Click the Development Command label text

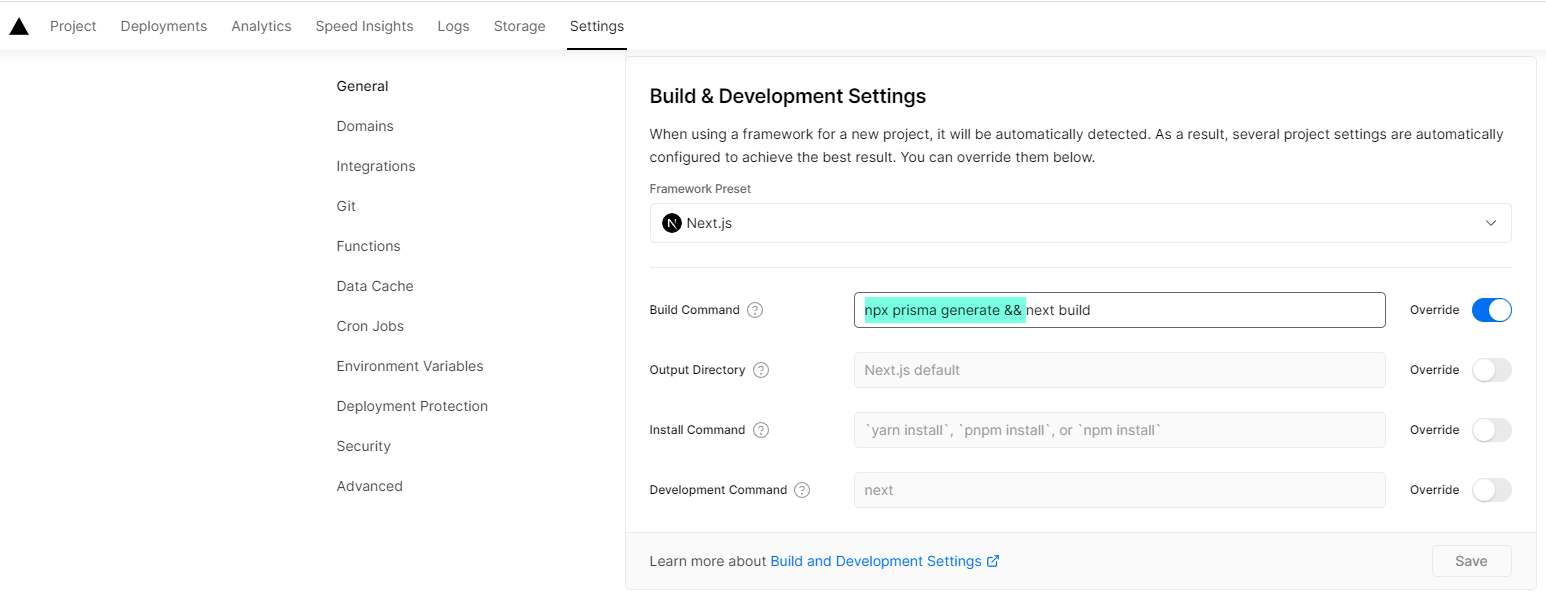click(719, 490)
